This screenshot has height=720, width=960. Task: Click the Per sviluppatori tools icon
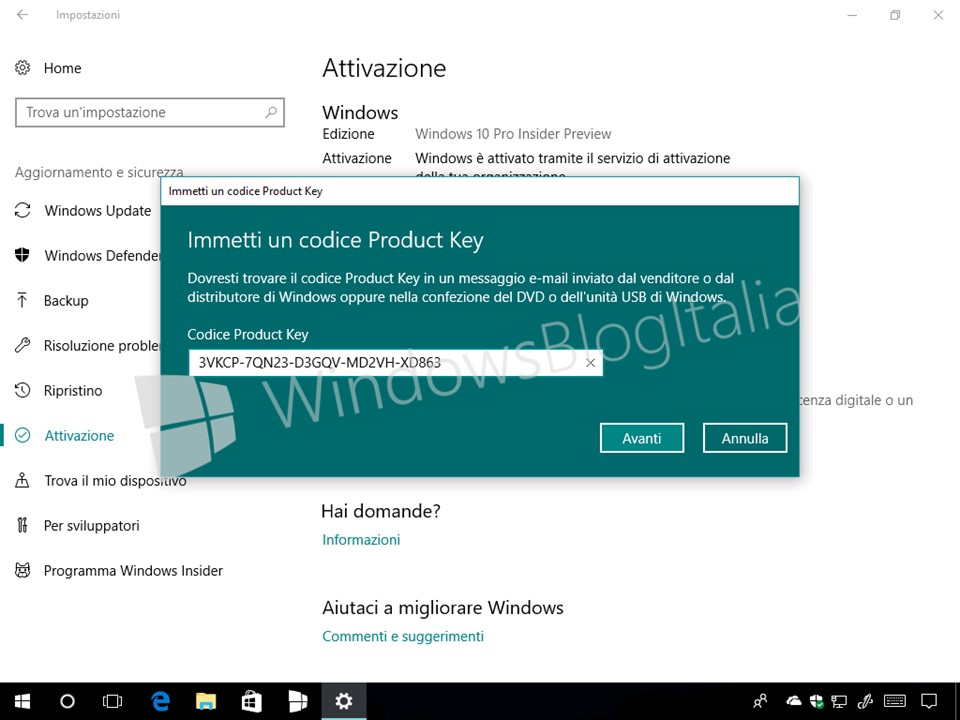pyautogui.click(x=23, y=525)
